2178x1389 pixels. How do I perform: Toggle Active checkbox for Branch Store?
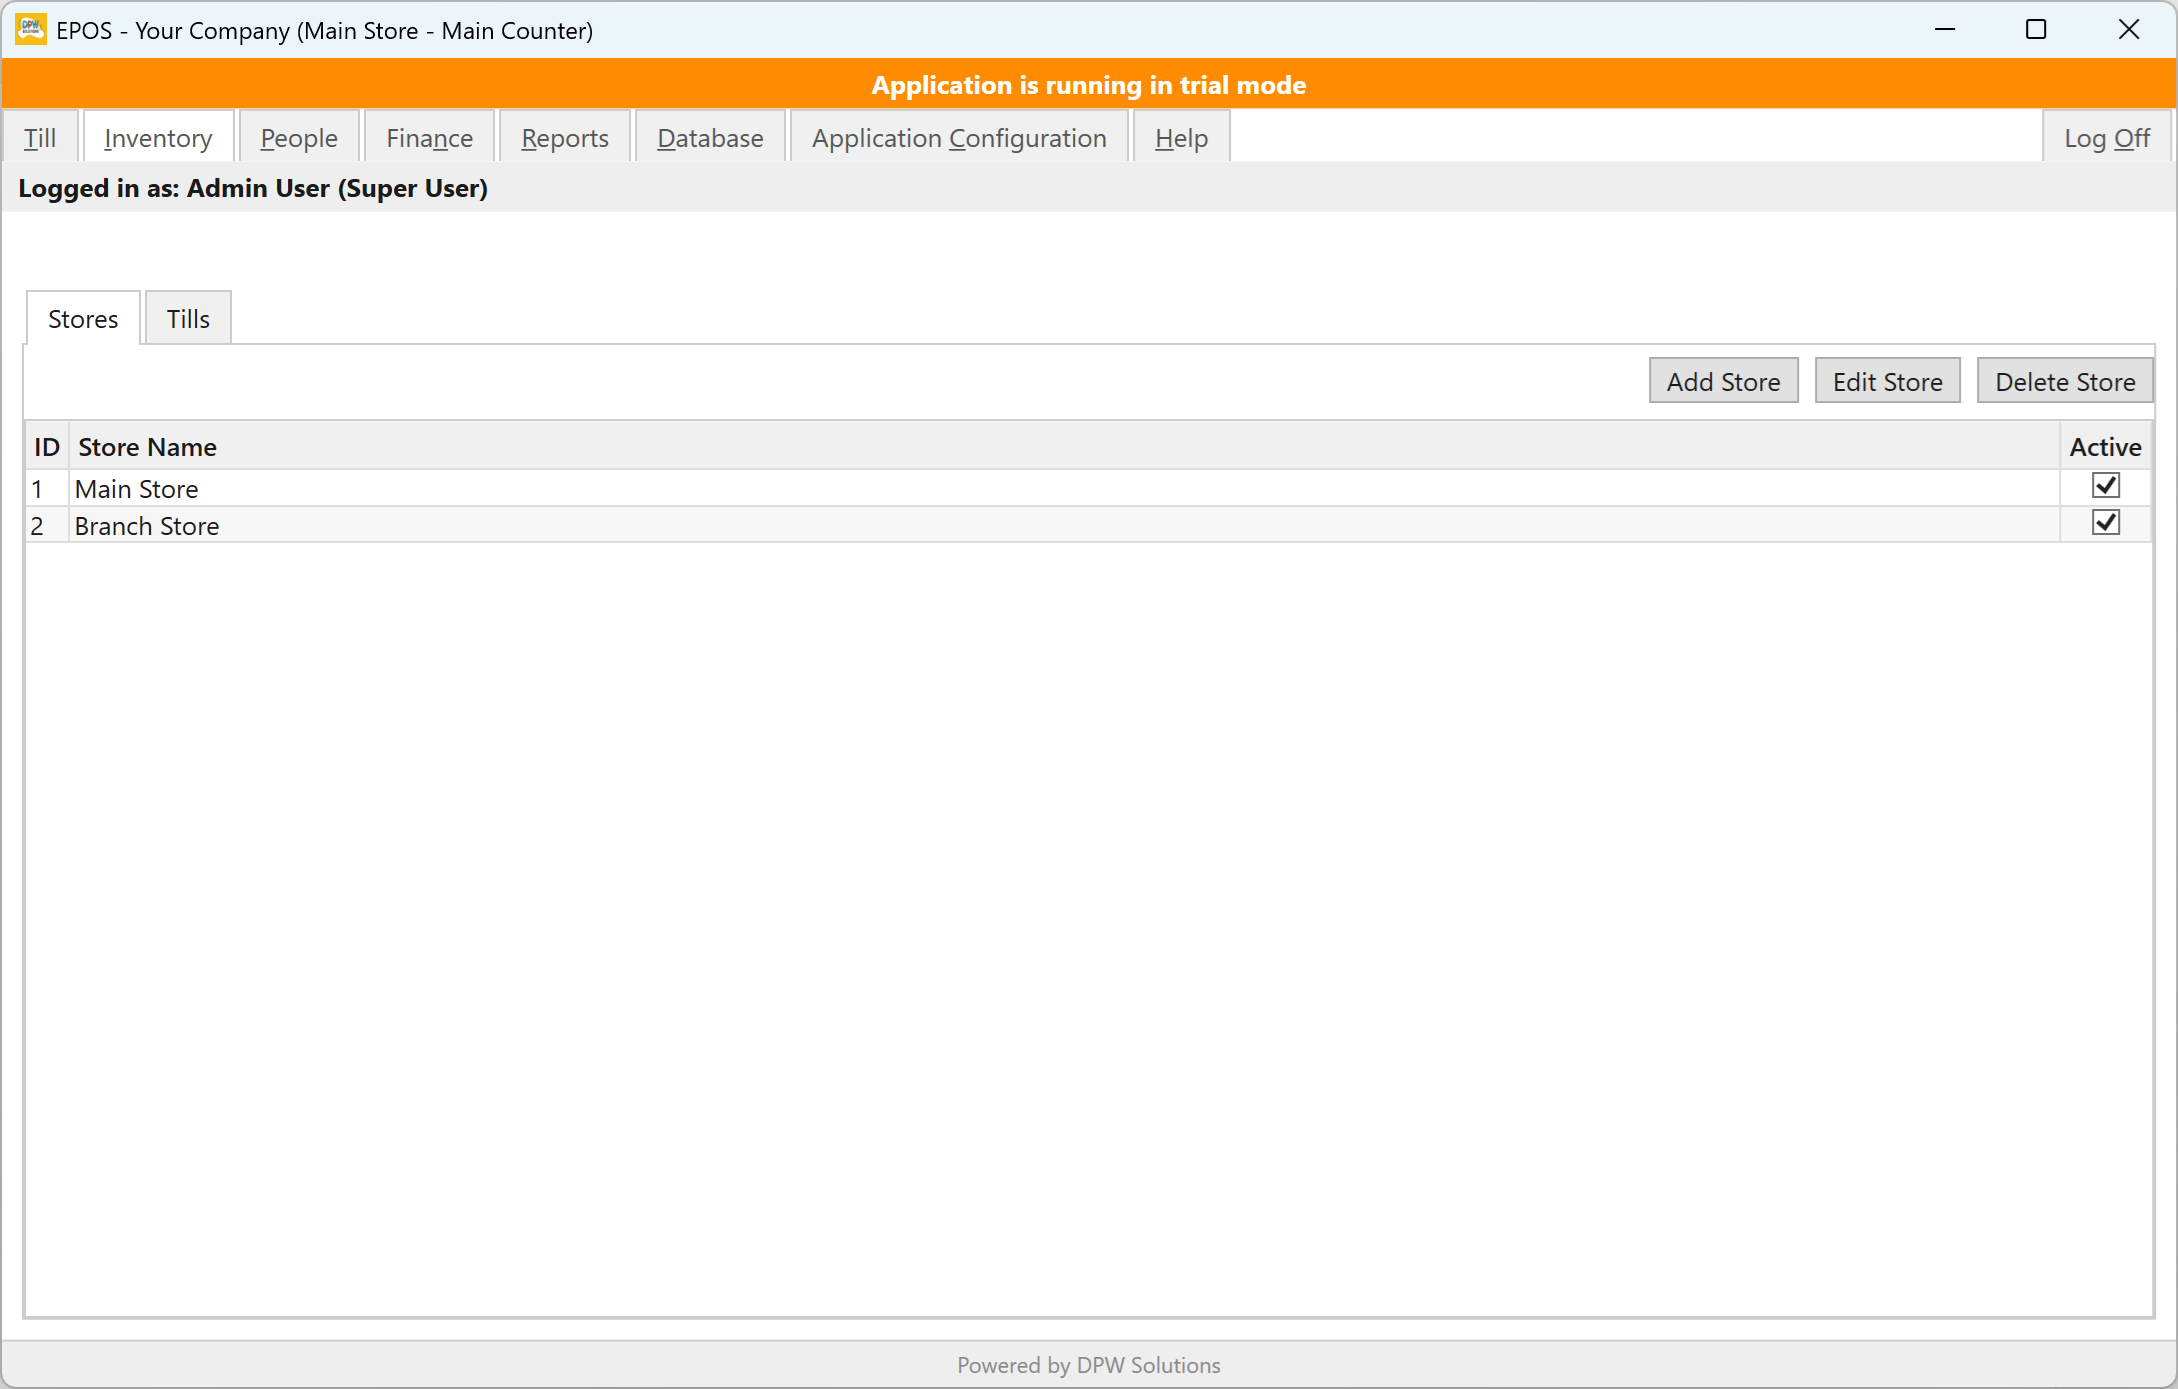click(x=2106, y=523)
